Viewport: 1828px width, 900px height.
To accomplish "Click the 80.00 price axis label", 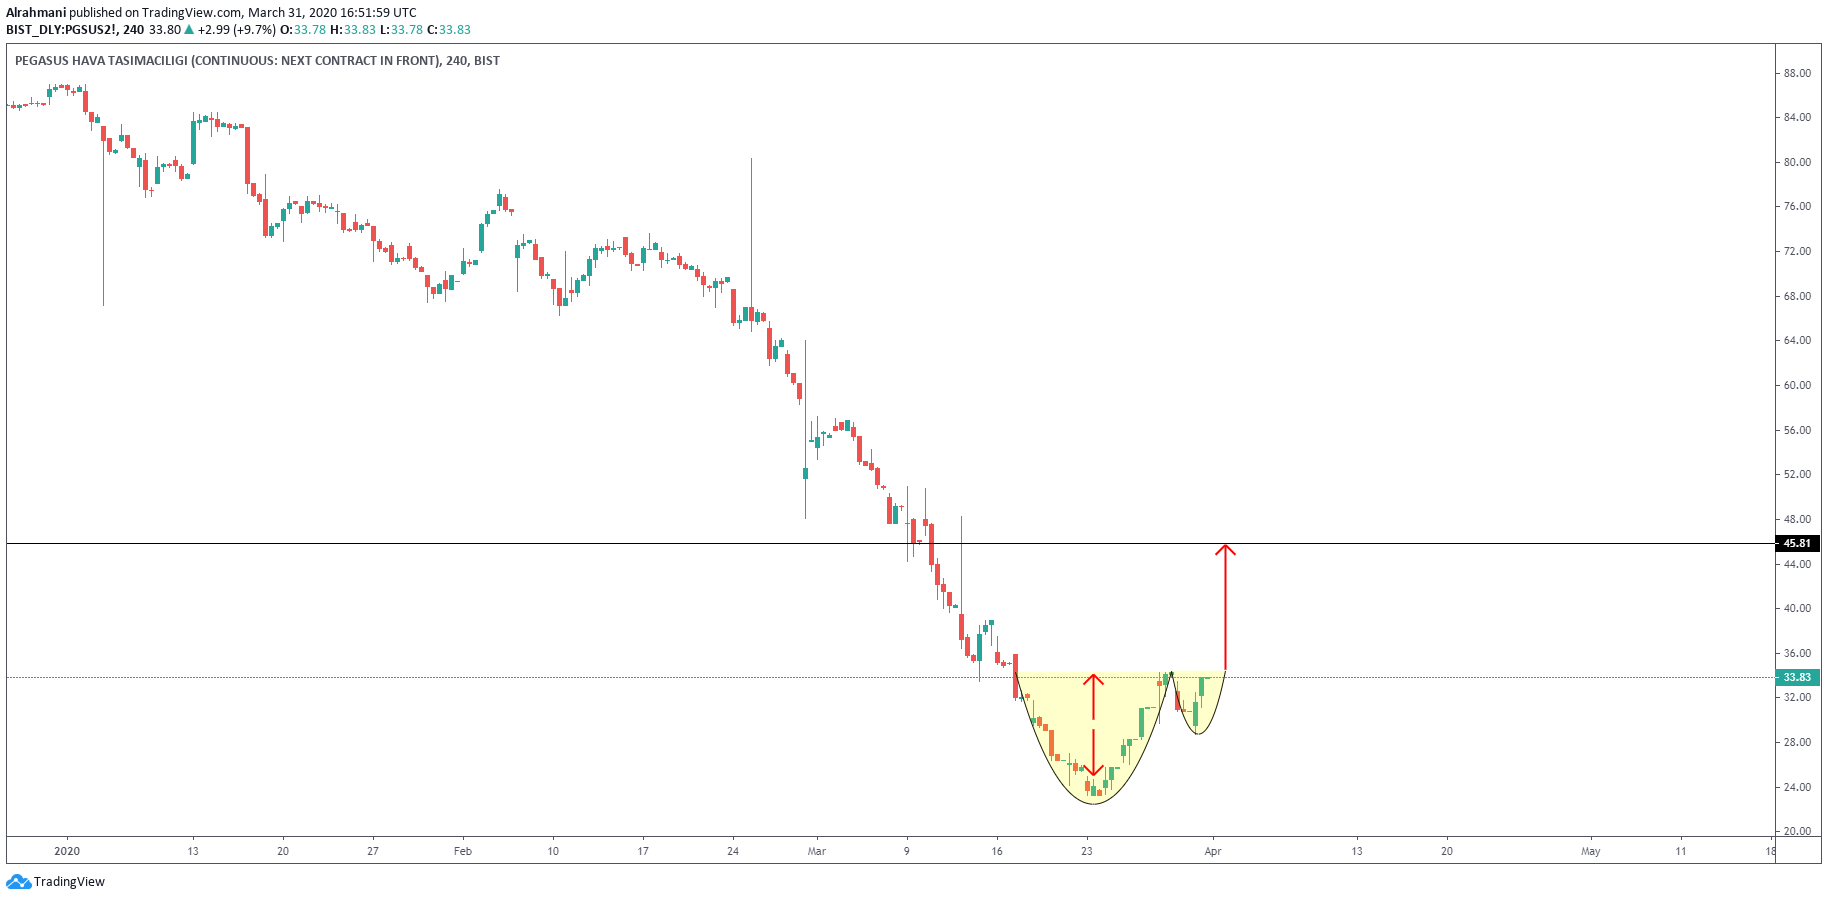I will point(1797,162).
